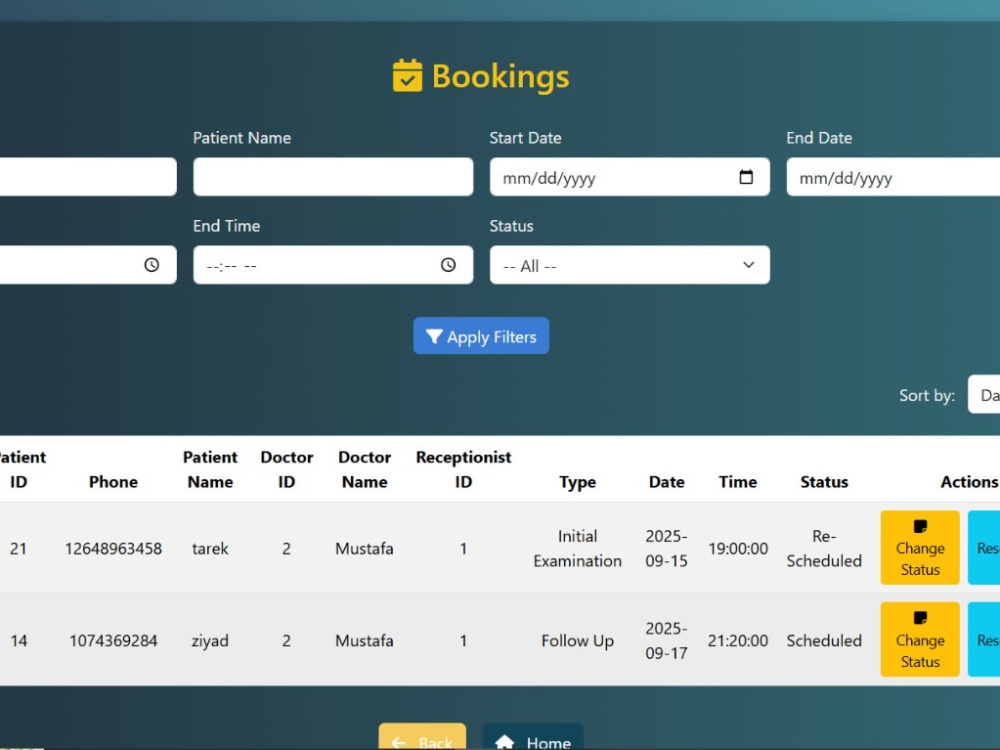Screen dimensions: 1000x750
Task: Click inside the Patient Name input field
Action: [333, 177]
